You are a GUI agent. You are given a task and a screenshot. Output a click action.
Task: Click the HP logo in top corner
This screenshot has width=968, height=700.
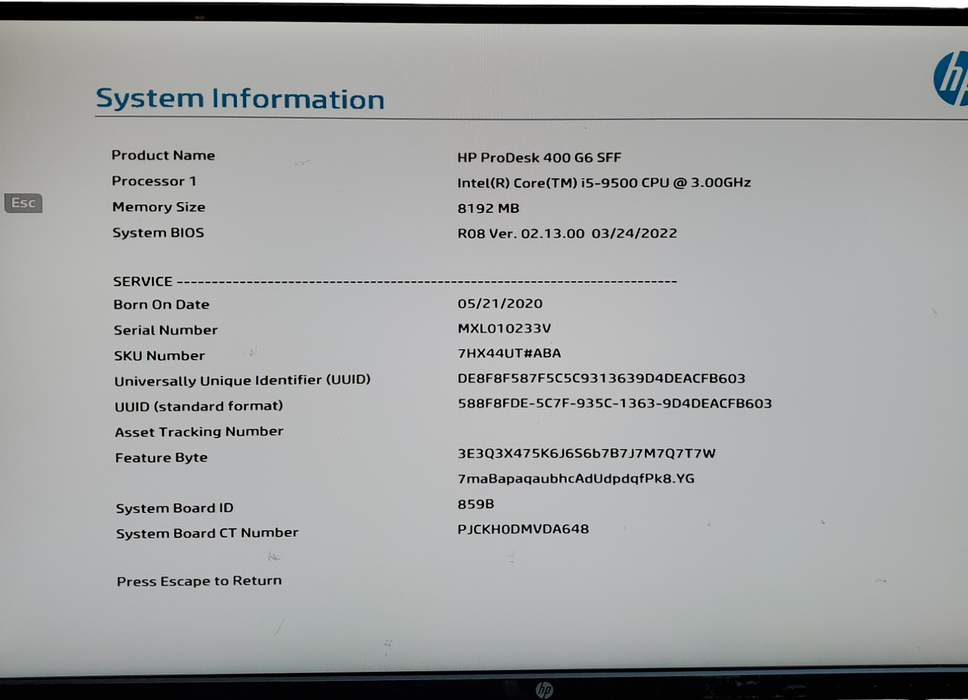(951, 78)
